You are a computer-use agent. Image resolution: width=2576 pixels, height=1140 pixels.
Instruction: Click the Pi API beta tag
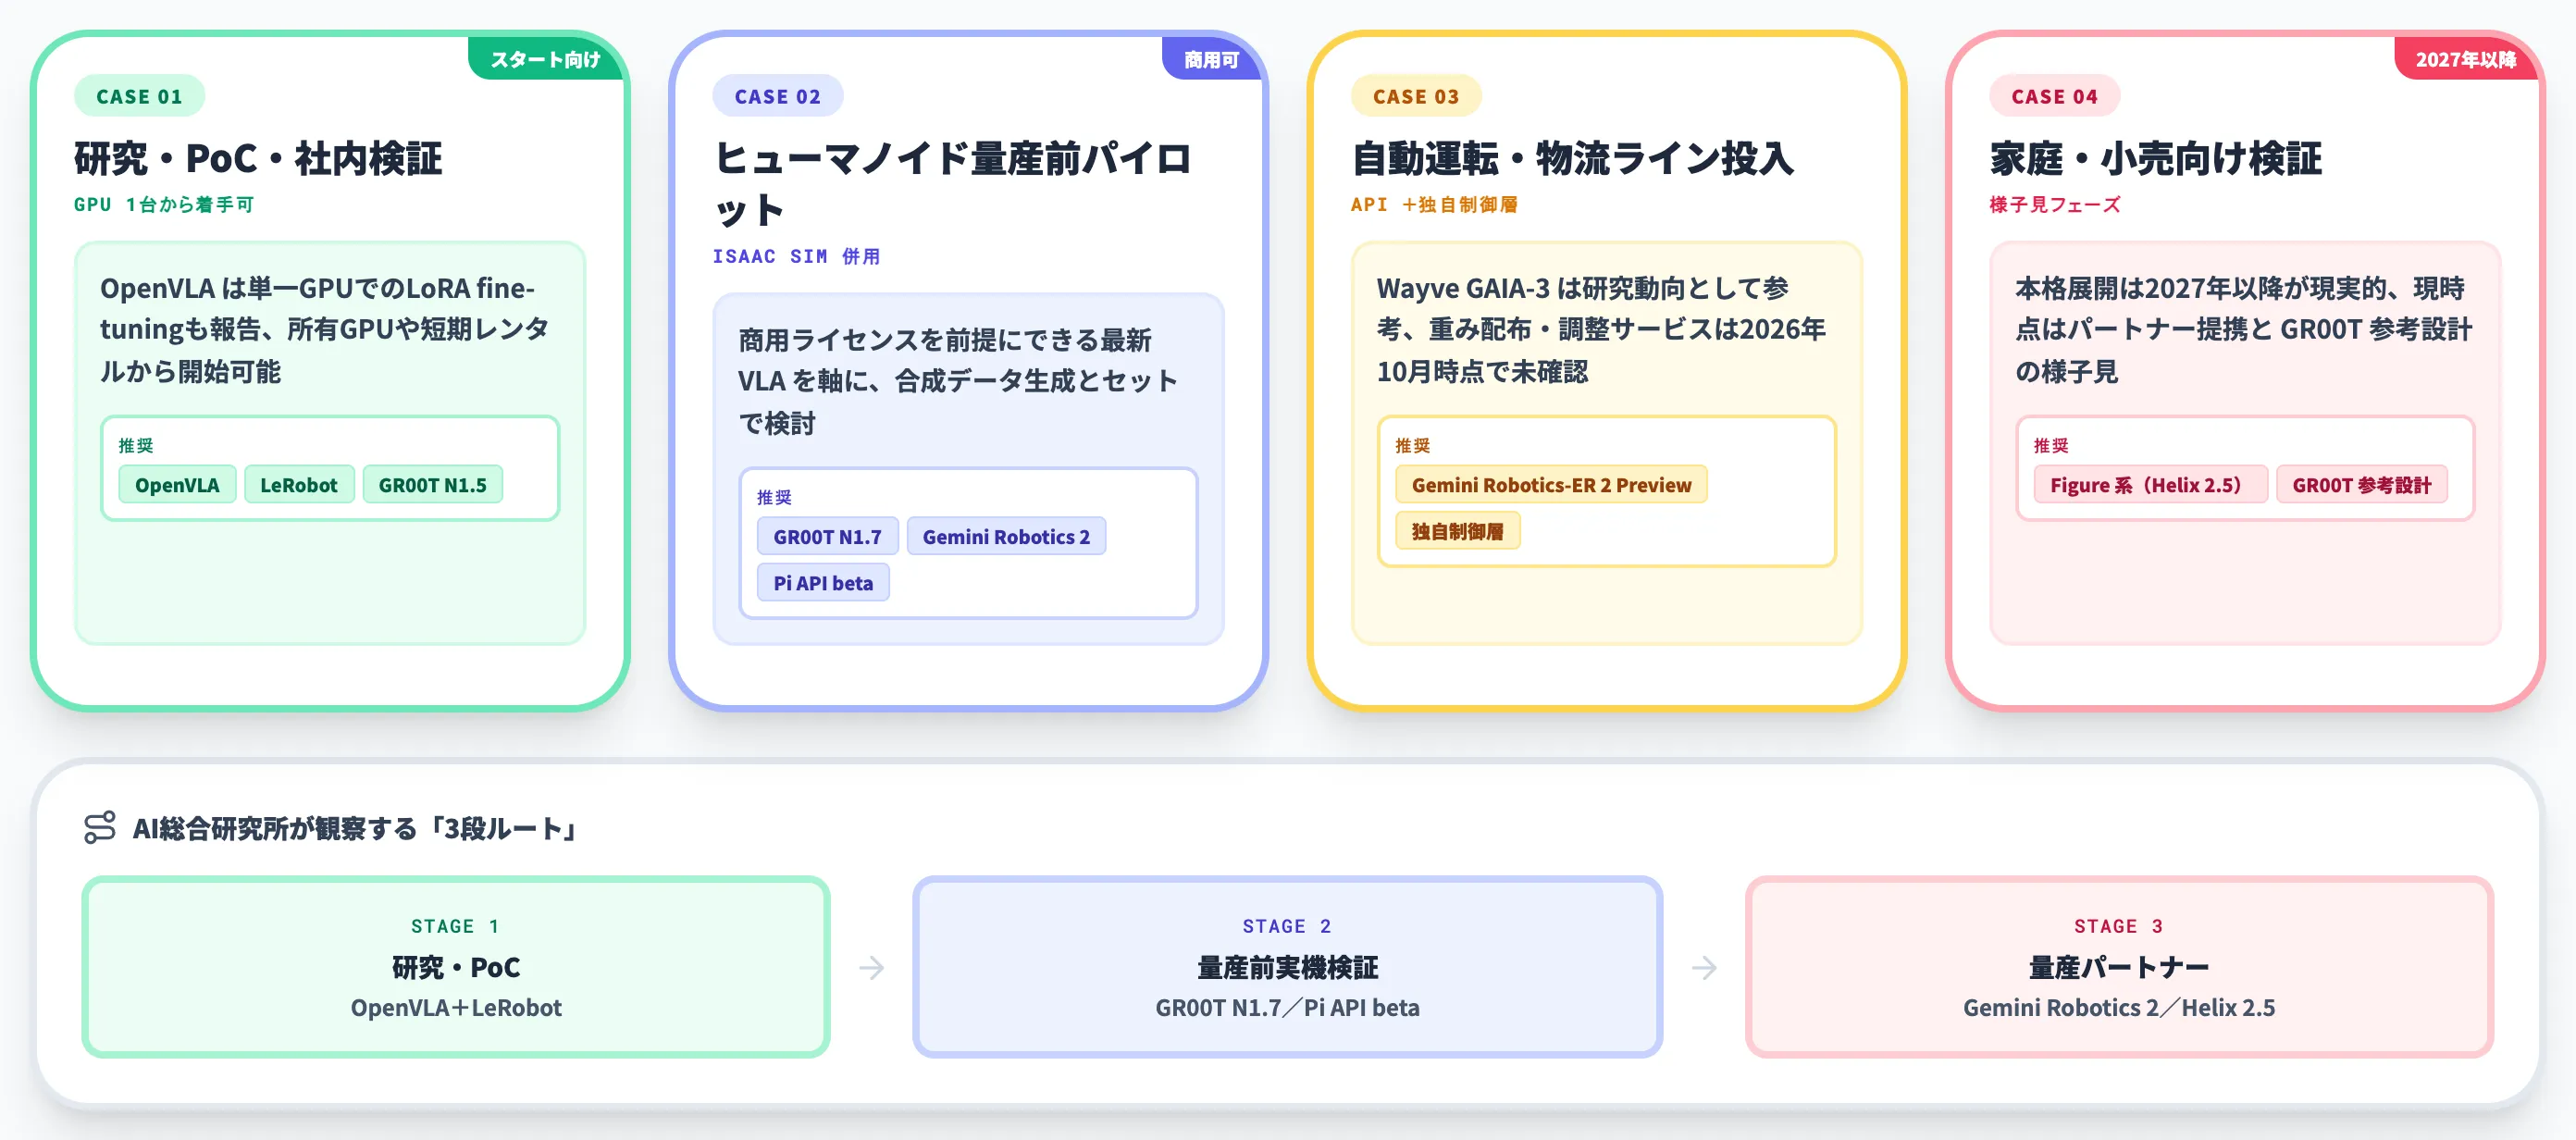click(823, 583)
